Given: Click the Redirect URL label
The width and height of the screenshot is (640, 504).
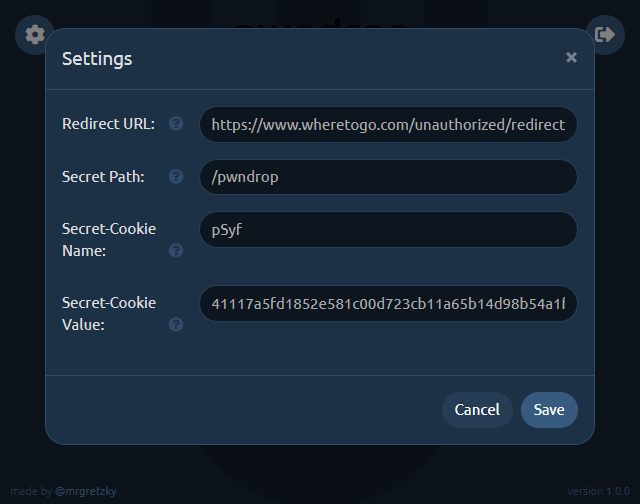Looking at the screenshot, I should click(109, 124).
